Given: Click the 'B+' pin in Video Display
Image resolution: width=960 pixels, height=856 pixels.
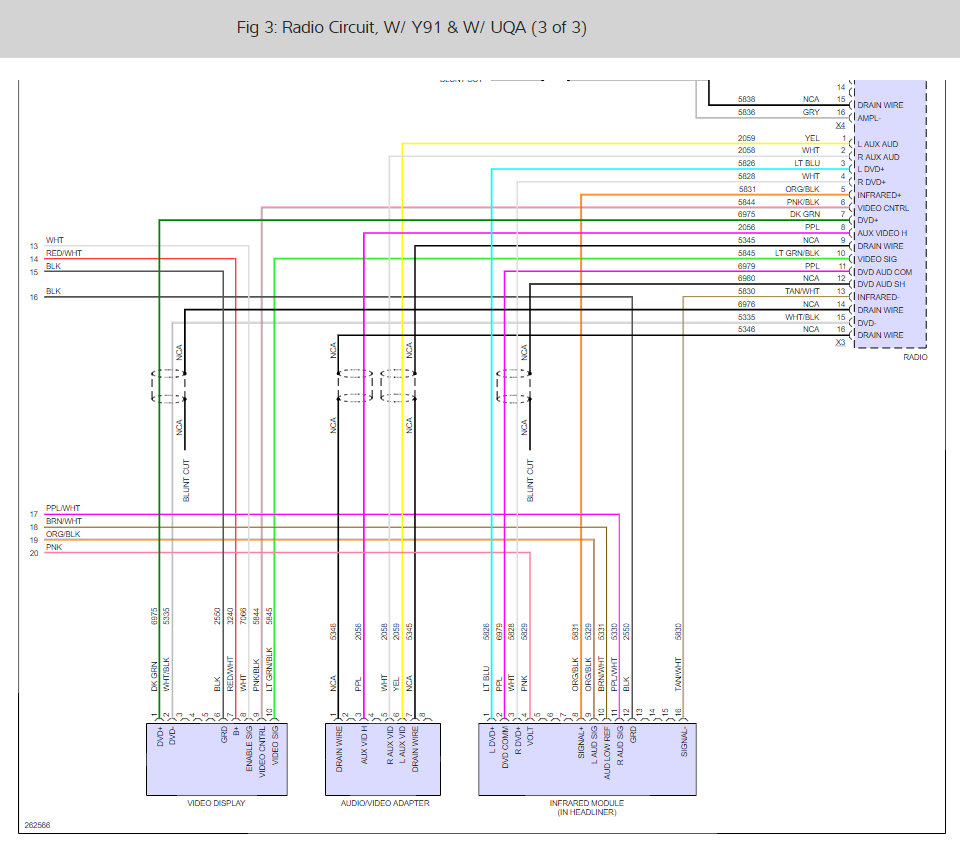Looking at the screenshot, I should pyautogui.click(x=236, y=731).
